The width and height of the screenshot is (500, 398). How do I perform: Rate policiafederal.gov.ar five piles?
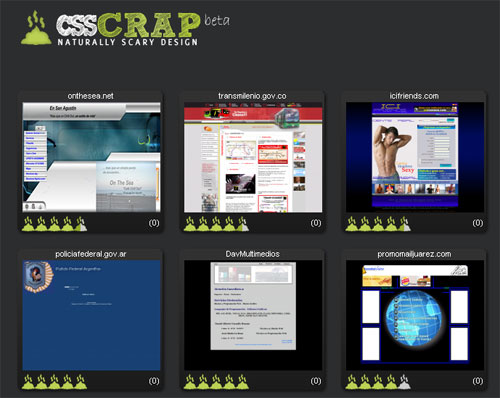[81, 382]
